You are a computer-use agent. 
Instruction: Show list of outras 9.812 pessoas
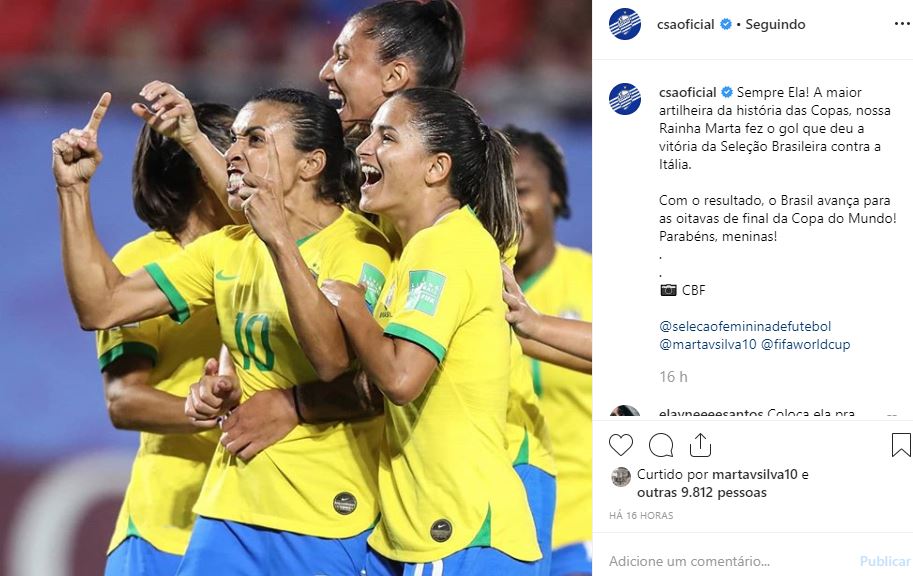pos(702,492)
